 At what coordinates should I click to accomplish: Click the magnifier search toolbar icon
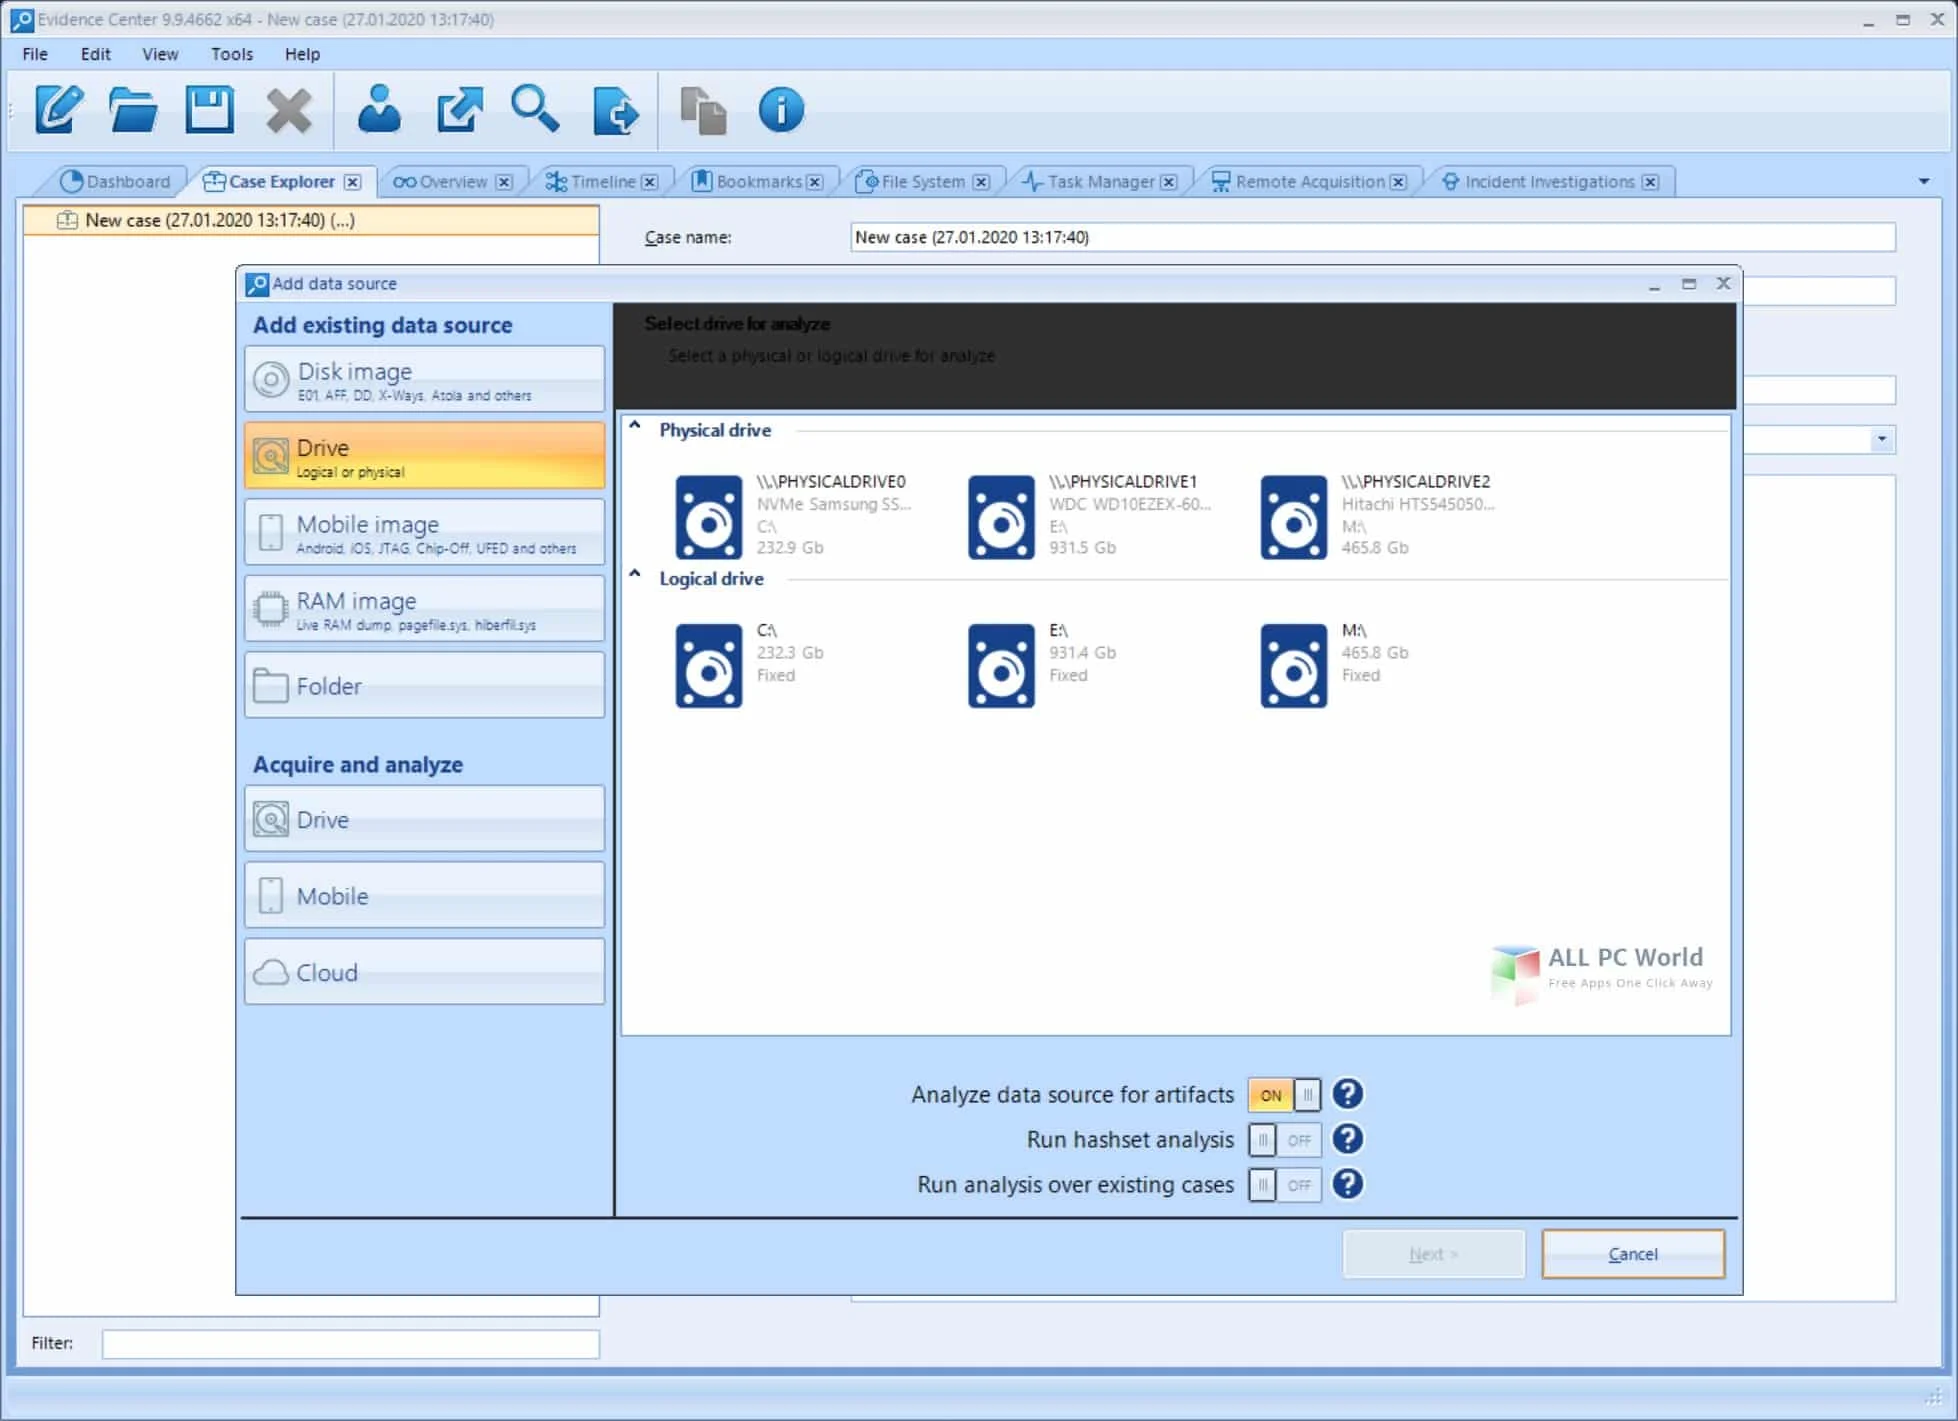tap(535, 109)
